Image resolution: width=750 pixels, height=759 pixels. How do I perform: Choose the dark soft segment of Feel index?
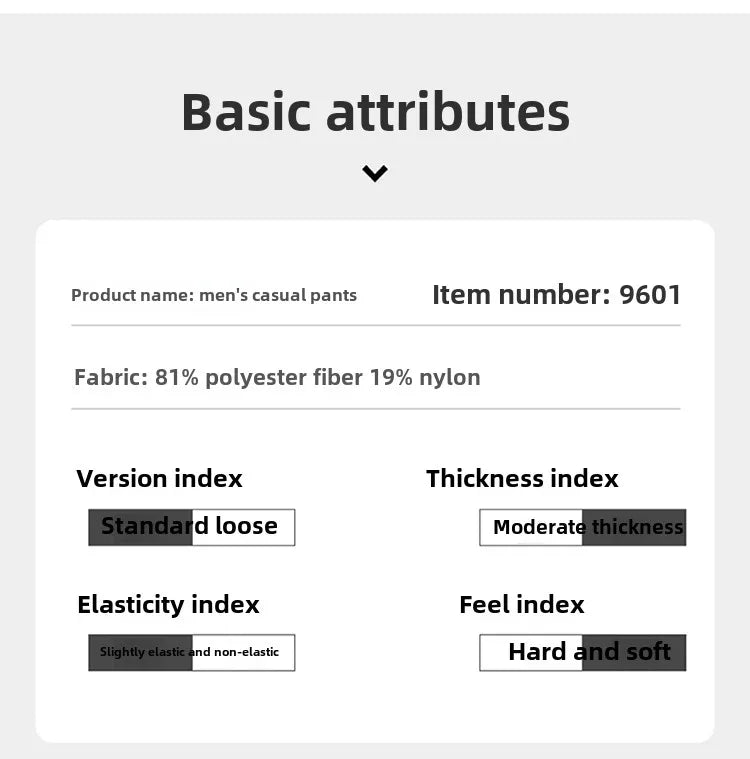634,653
